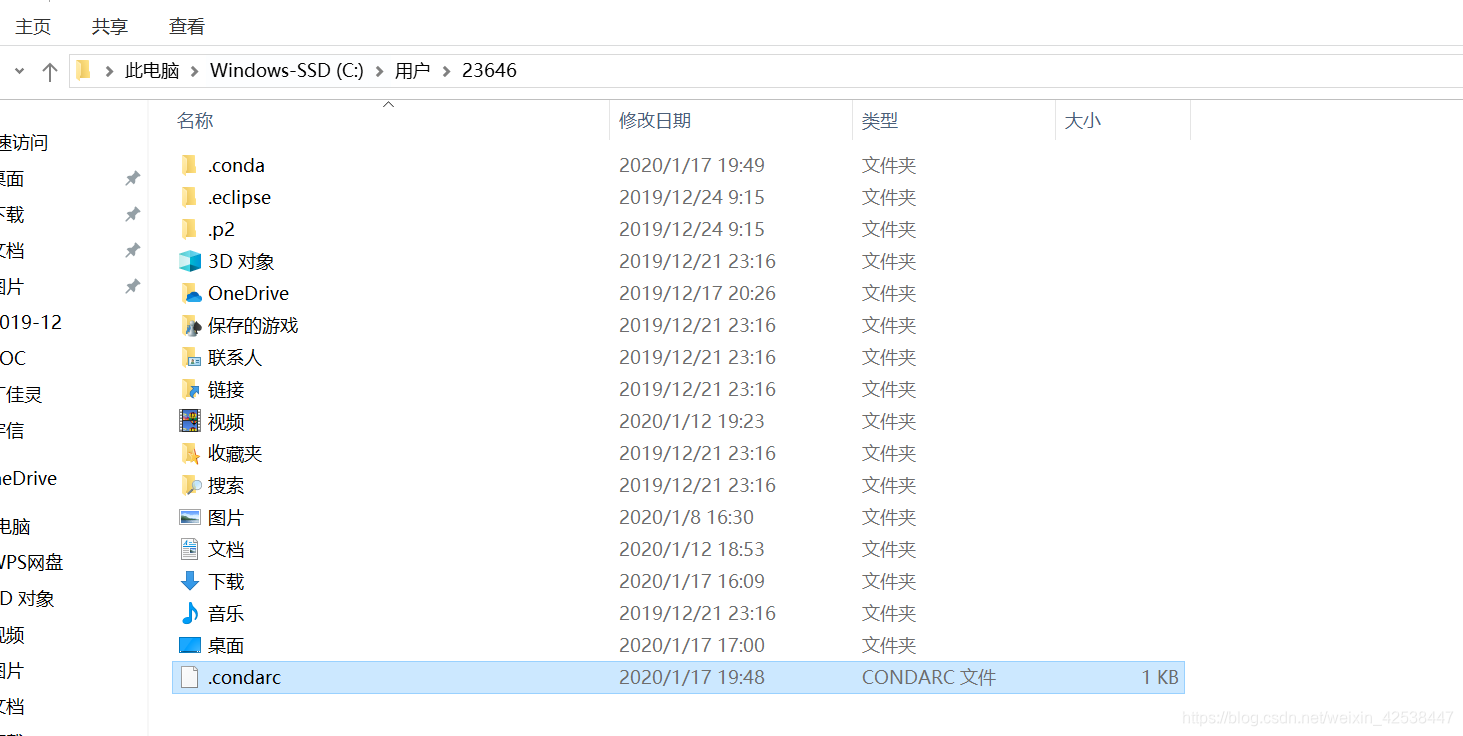Click date 2020/1/17 19:49 cell

692,165
